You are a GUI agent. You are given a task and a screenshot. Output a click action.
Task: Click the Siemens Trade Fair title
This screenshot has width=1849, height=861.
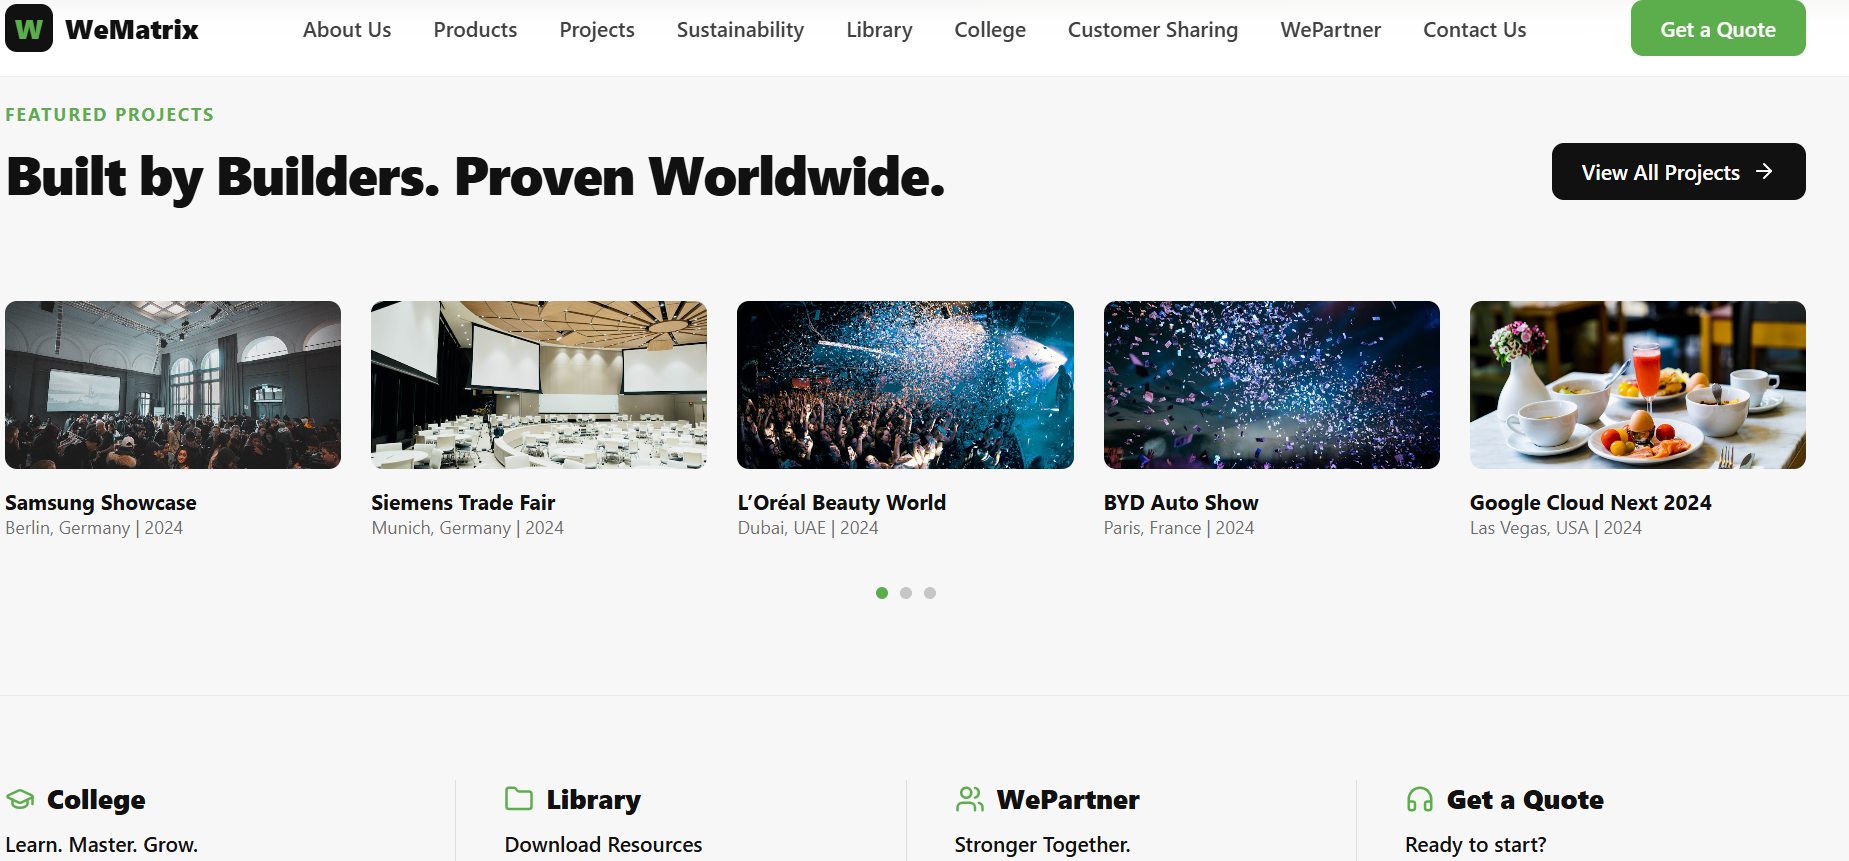coord(463,503)
